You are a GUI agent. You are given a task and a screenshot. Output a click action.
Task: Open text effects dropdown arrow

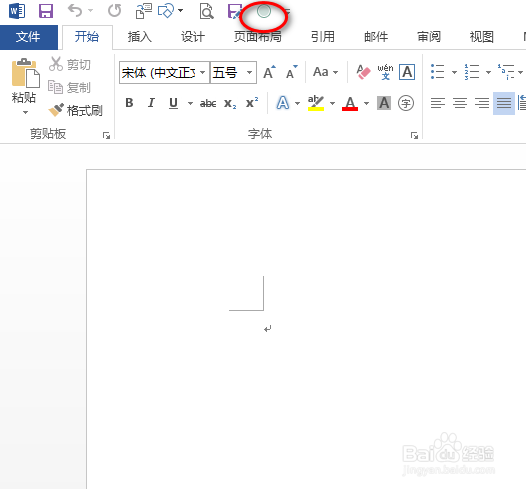(x=298, y=103)
